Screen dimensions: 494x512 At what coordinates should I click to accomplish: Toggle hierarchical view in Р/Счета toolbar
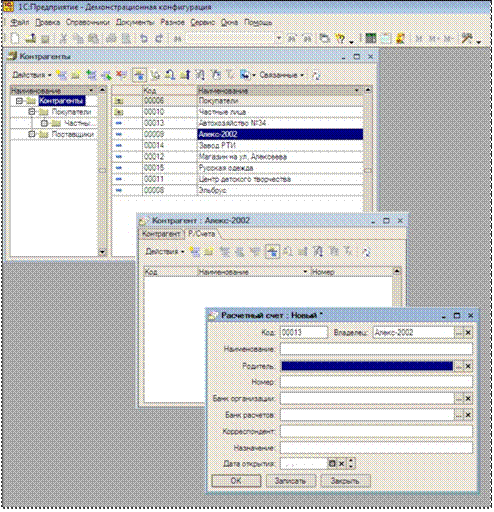[x=272, y=252]
